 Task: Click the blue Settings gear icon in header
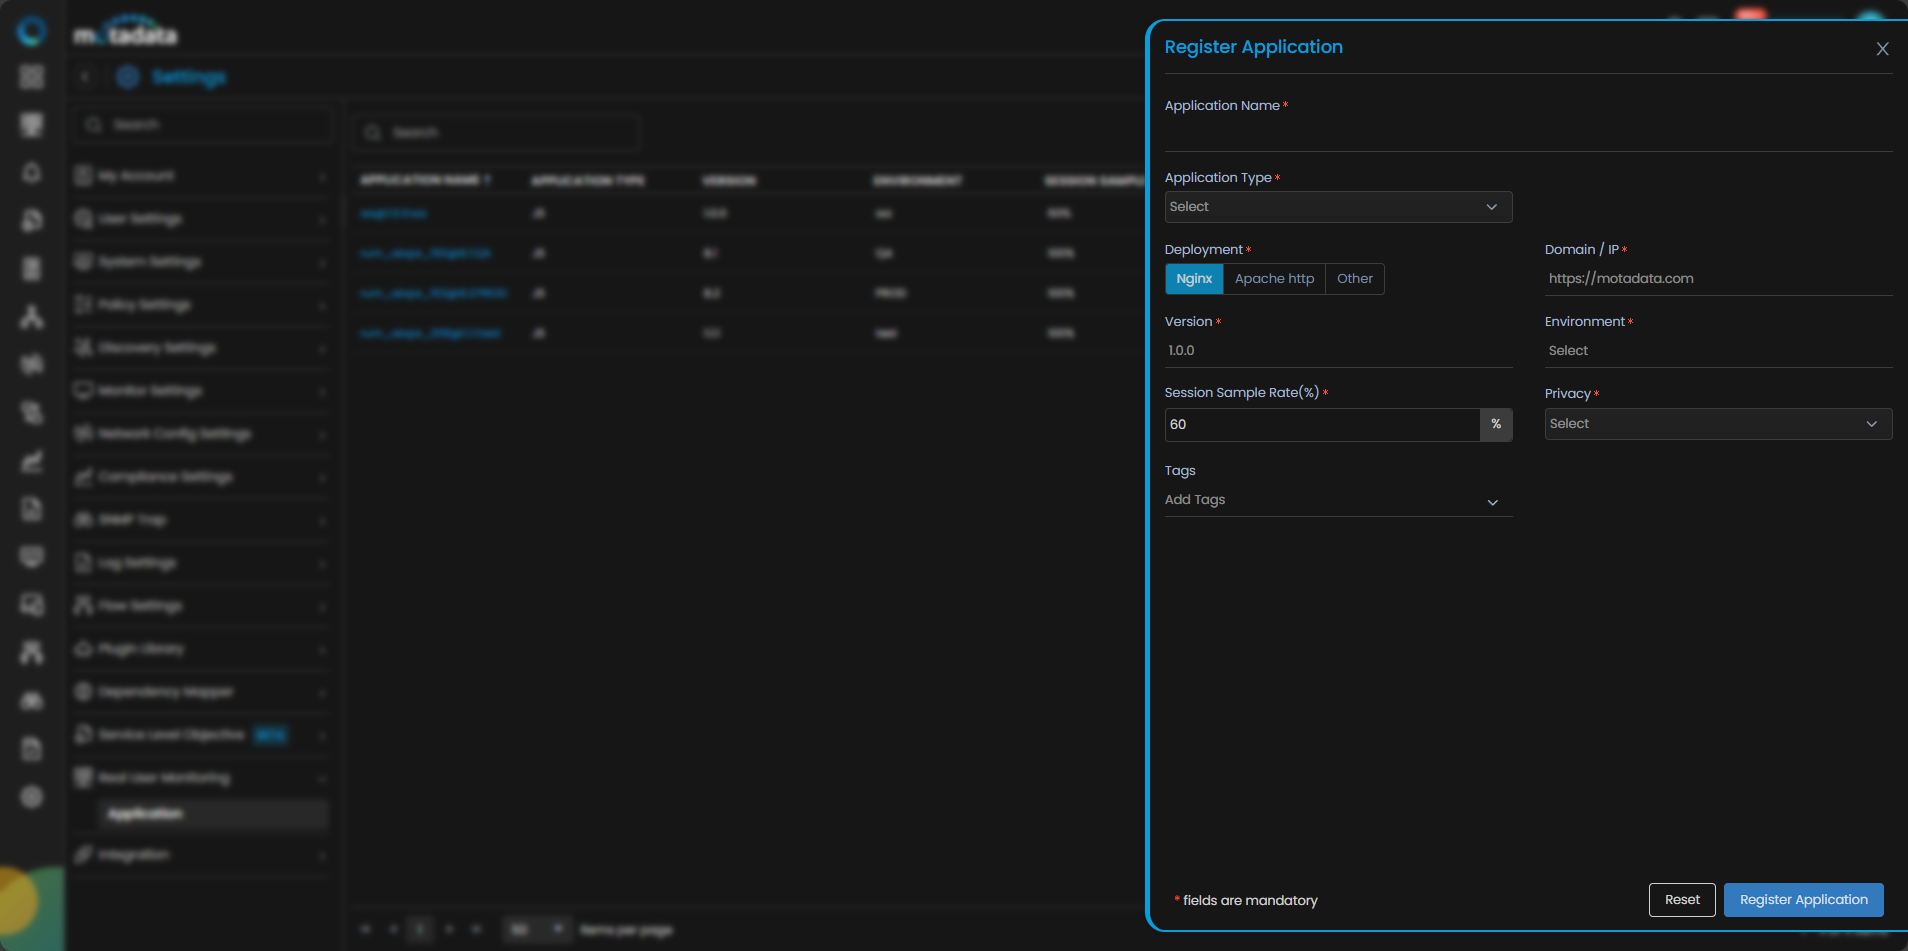(x=128, y=77)
